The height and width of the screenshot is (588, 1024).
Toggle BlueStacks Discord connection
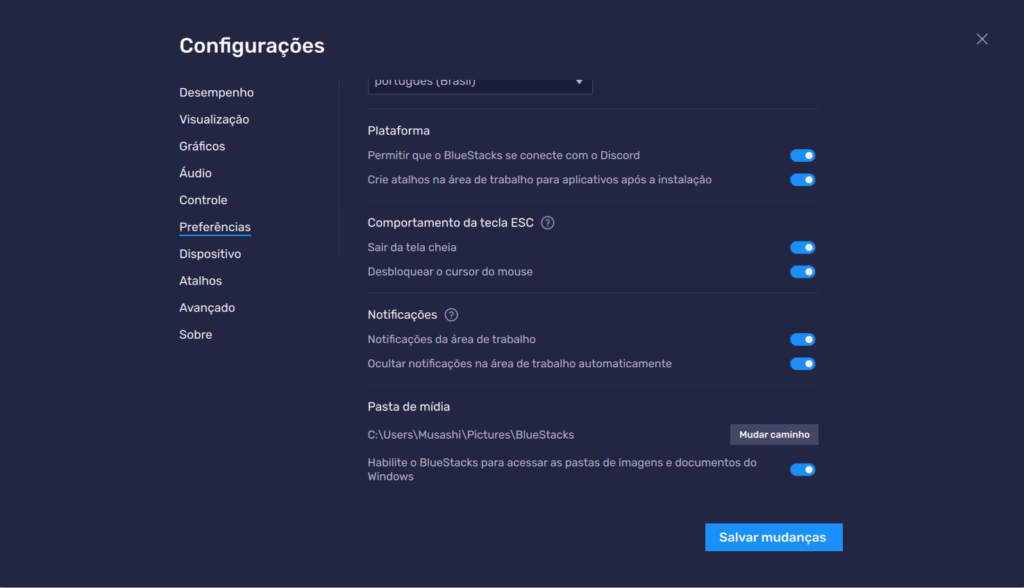[802, 155]
